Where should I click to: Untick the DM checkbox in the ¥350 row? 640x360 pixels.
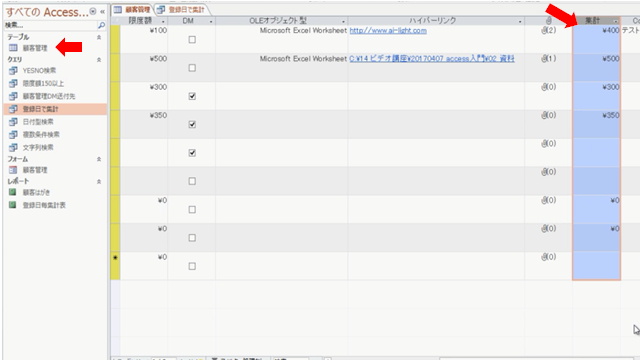point(192,124)
